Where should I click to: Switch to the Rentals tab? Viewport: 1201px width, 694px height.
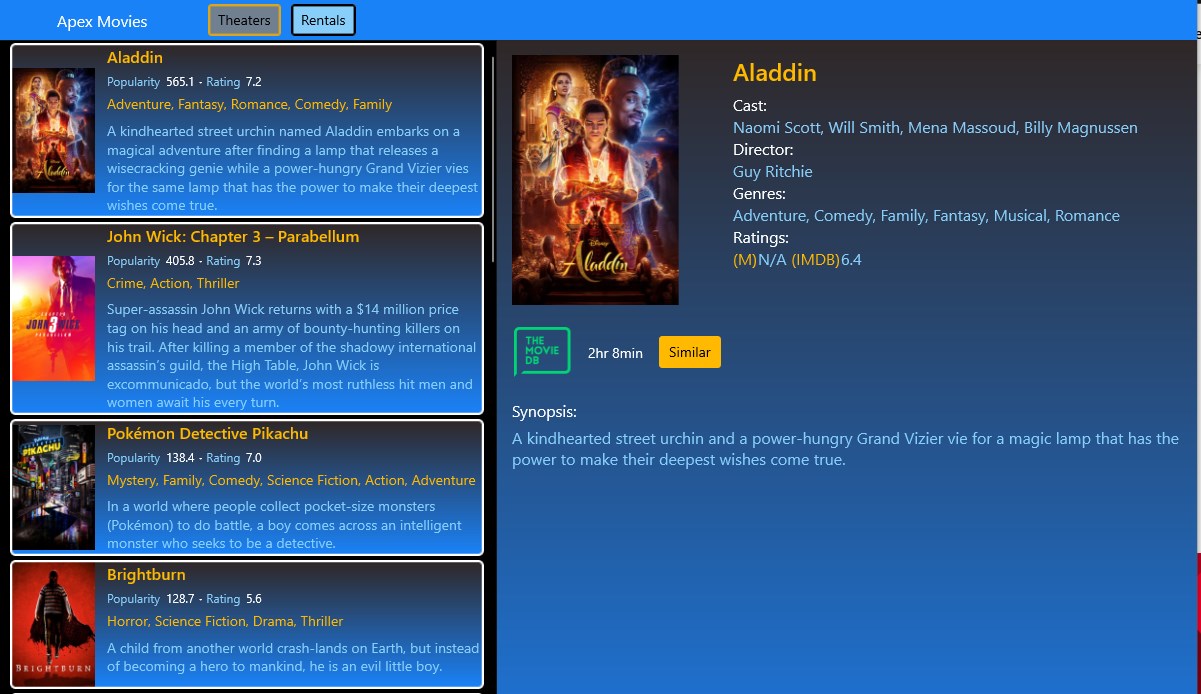click(x=322, y=19)
